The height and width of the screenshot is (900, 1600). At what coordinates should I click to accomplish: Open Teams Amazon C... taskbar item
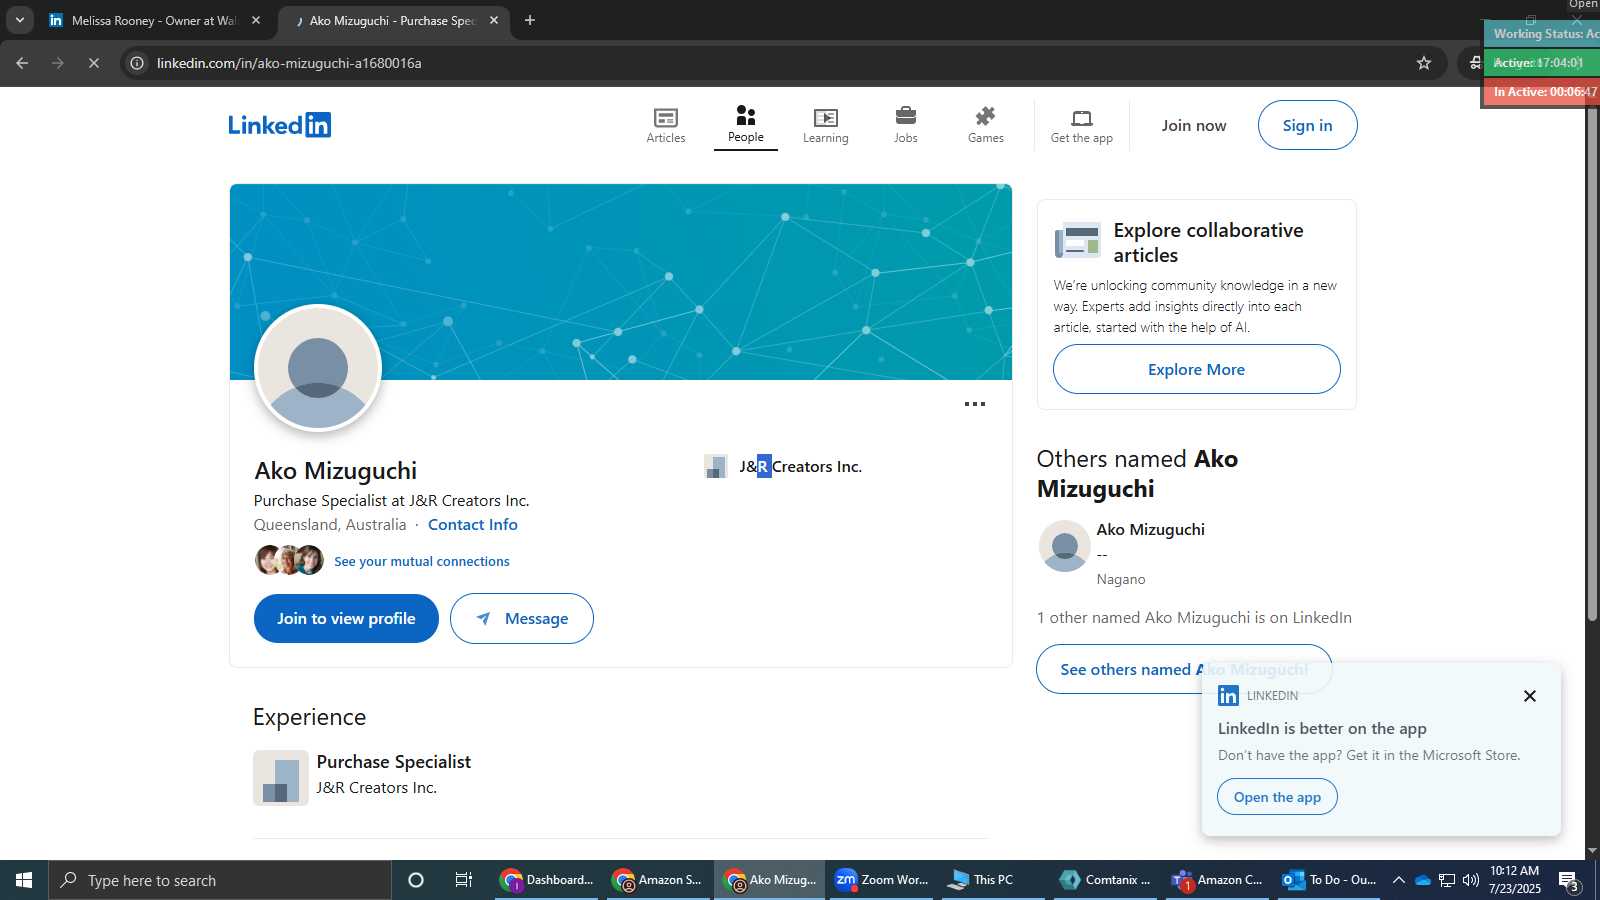[1218, 880]
